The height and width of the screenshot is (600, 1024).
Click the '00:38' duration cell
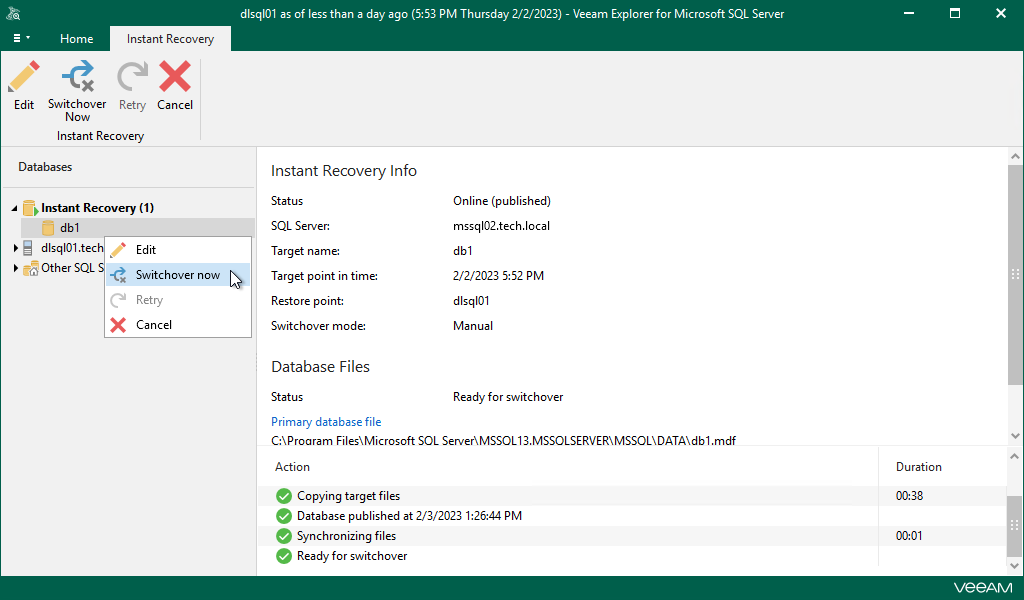pos(909,496)
